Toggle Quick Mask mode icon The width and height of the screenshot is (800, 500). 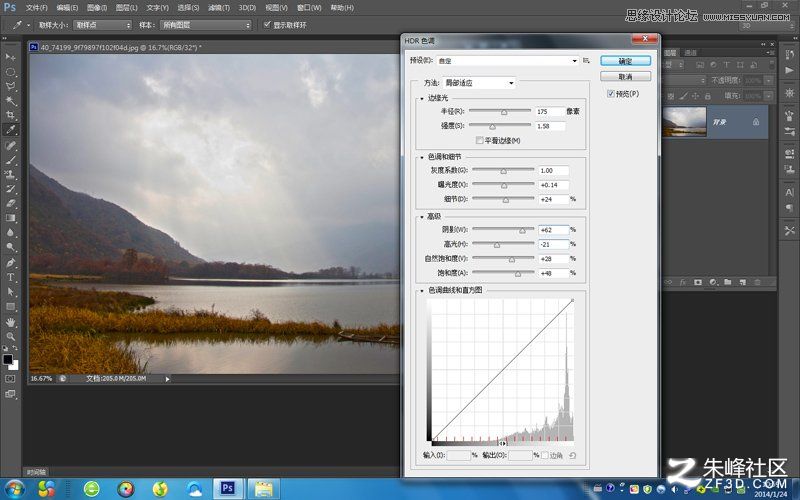click(10, 379)
